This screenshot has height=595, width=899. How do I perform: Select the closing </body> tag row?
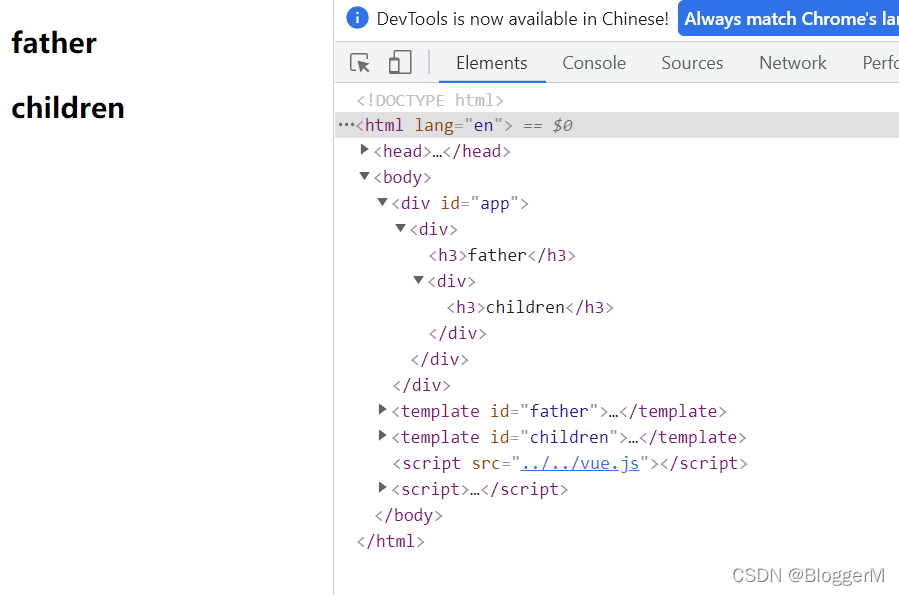point(409,515)
